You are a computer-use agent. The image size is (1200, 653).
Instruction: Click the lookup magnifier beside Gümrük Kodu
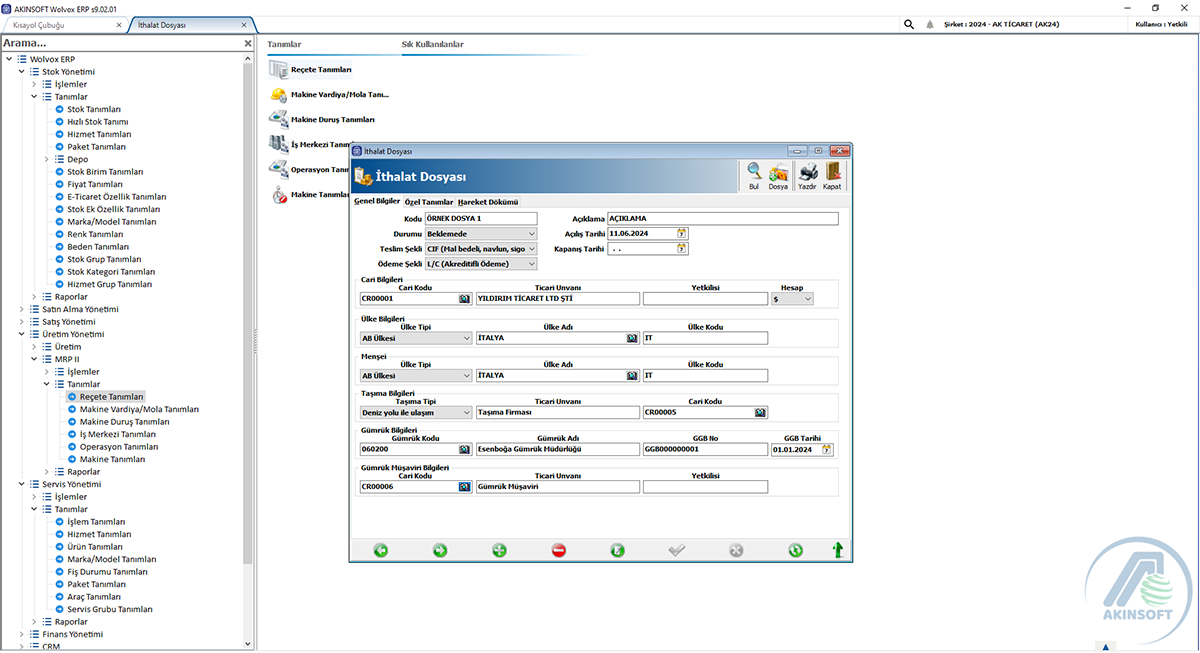[x=462, y=449]
